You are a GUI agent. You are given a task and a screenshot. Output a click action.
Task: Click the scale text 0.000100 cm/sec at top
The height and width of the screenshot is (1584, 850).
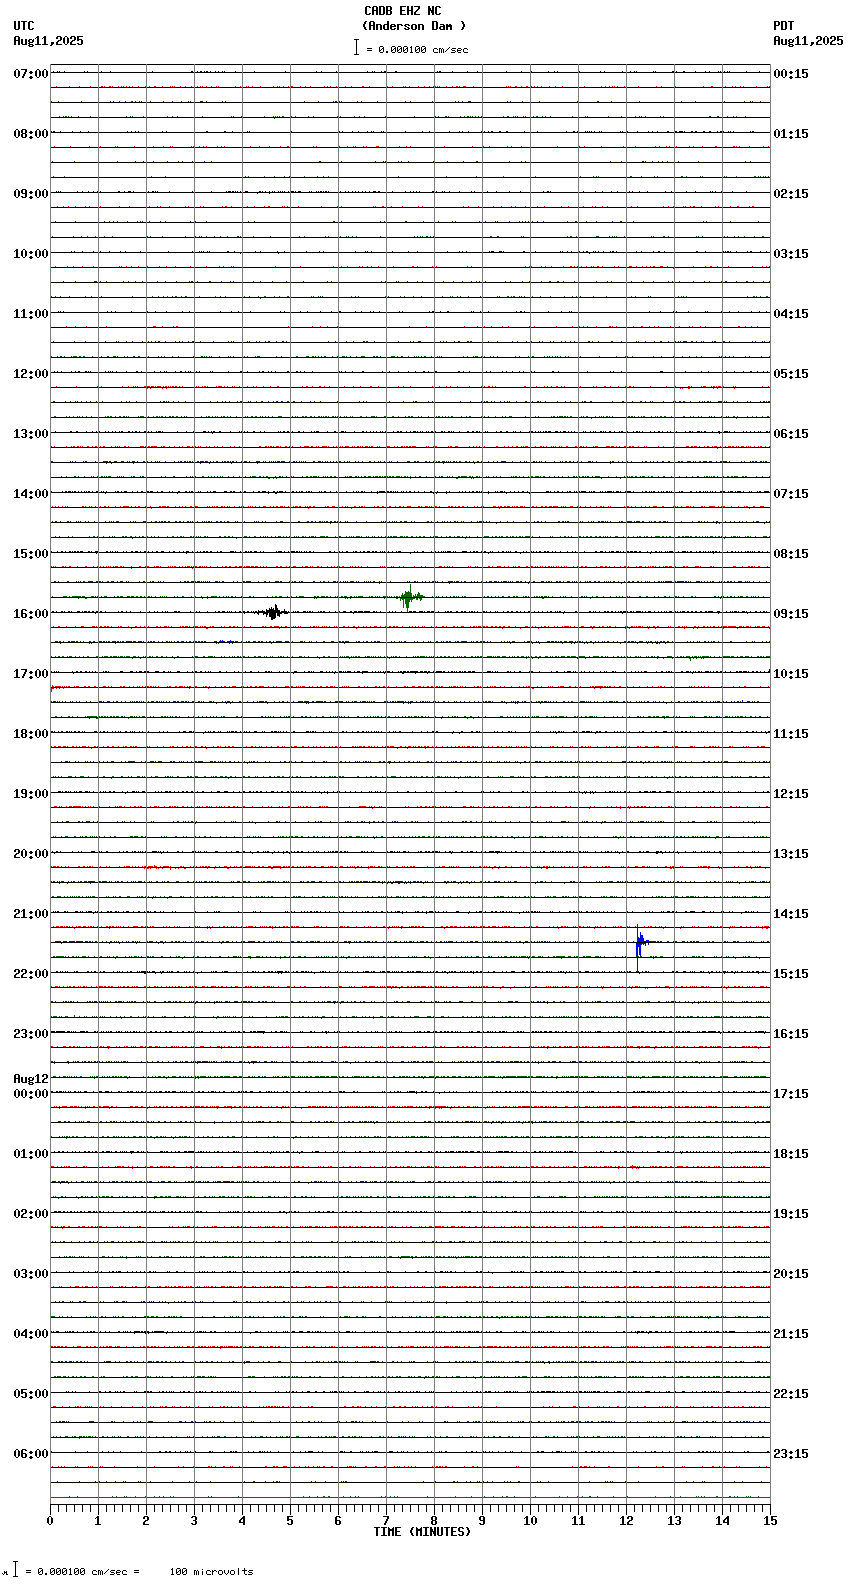click(423, 49)
